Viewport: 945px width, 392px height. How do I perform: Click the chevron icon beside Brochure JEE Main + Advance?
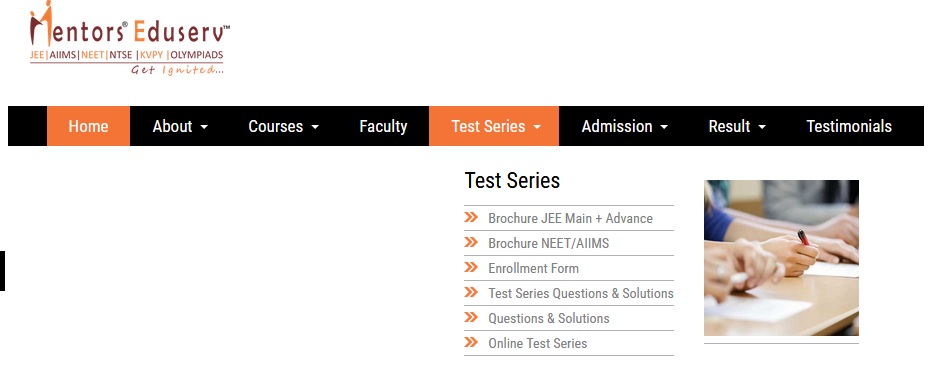click(471, 217)
